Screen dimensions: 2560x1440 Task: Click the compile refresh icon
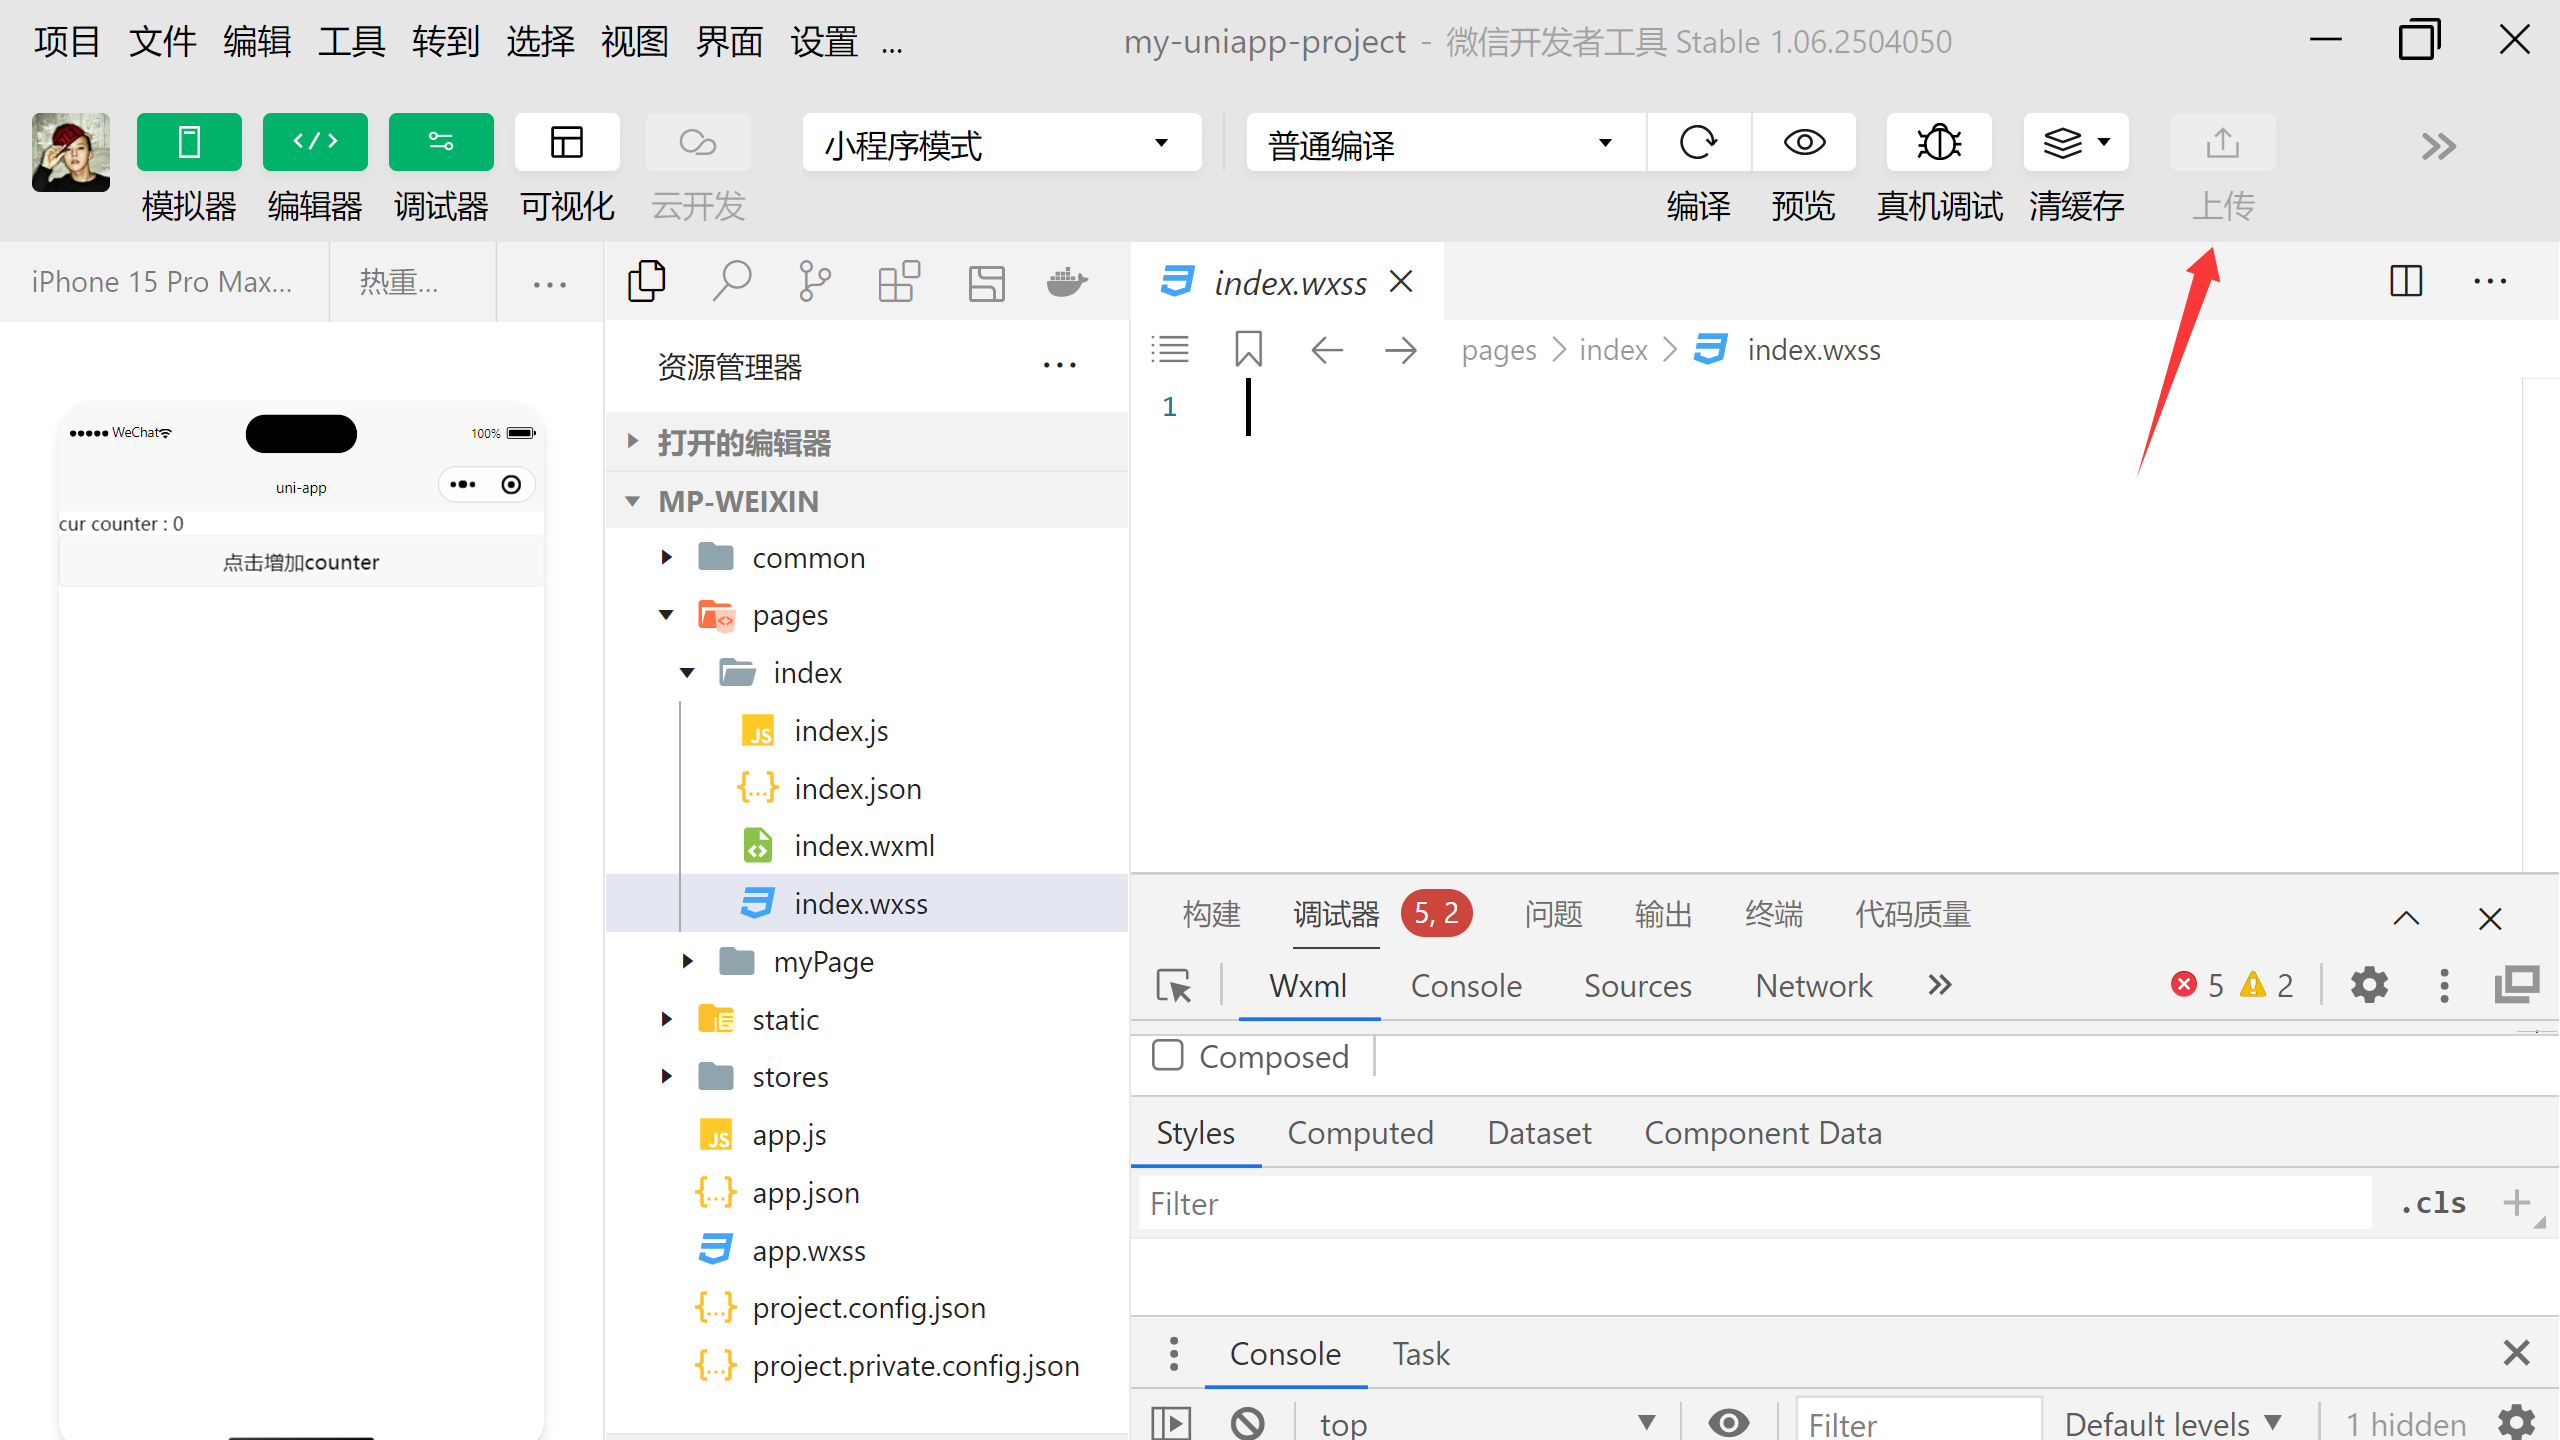click(x=1698, y=143)
